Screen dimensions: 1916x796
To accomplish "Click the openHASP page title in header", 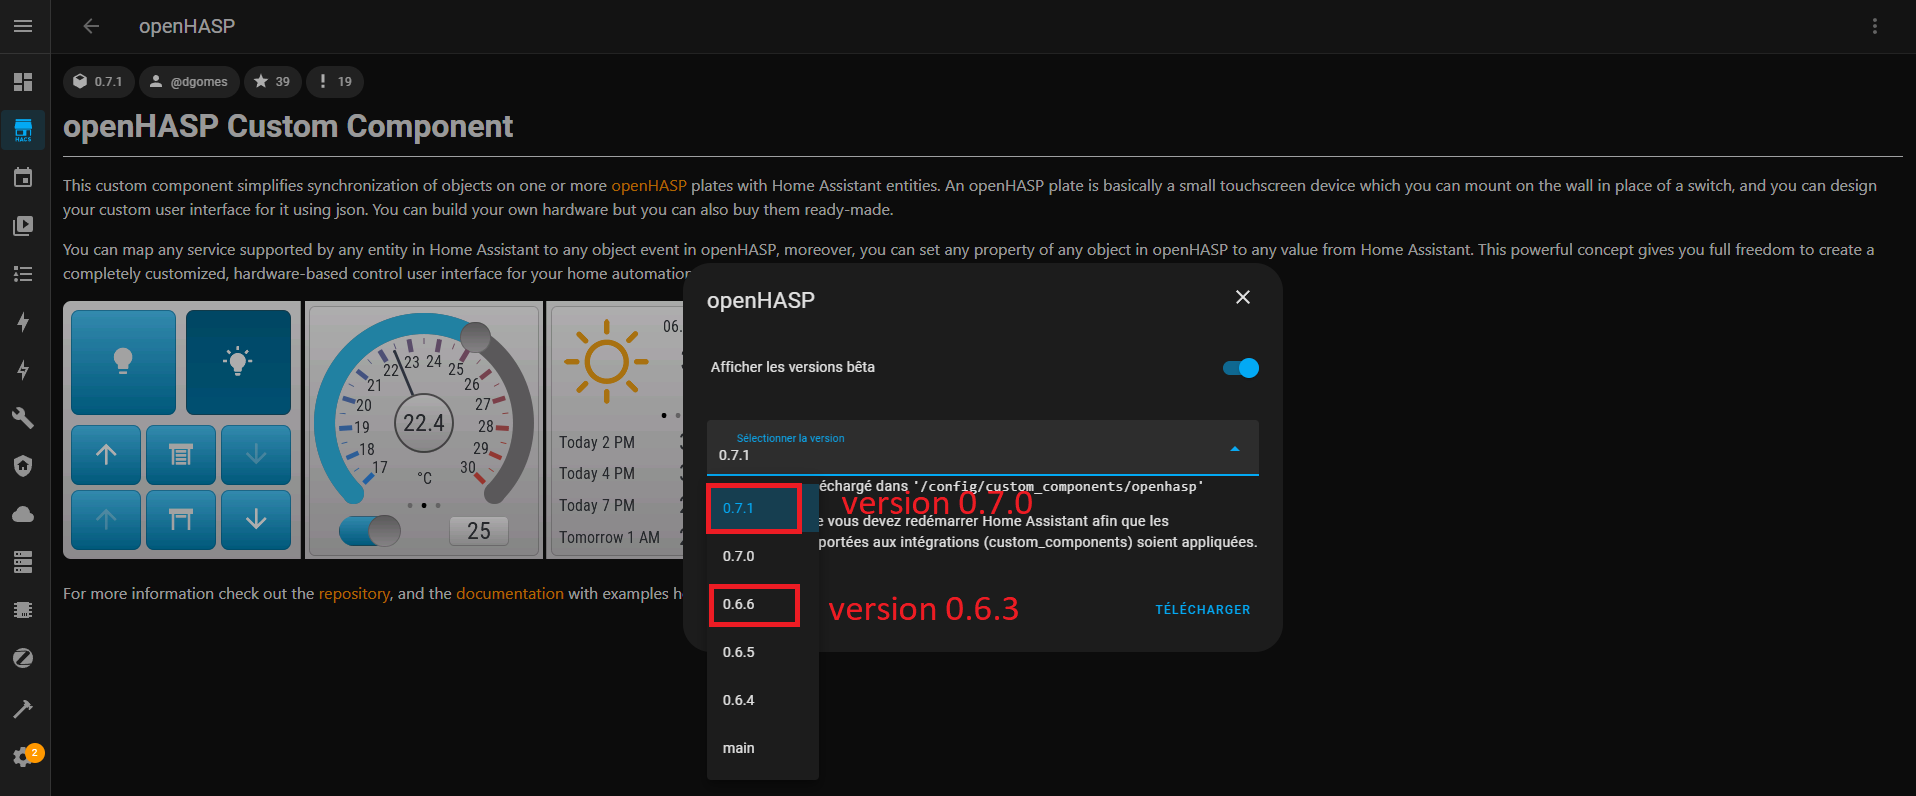I will [x=187, y=26].
